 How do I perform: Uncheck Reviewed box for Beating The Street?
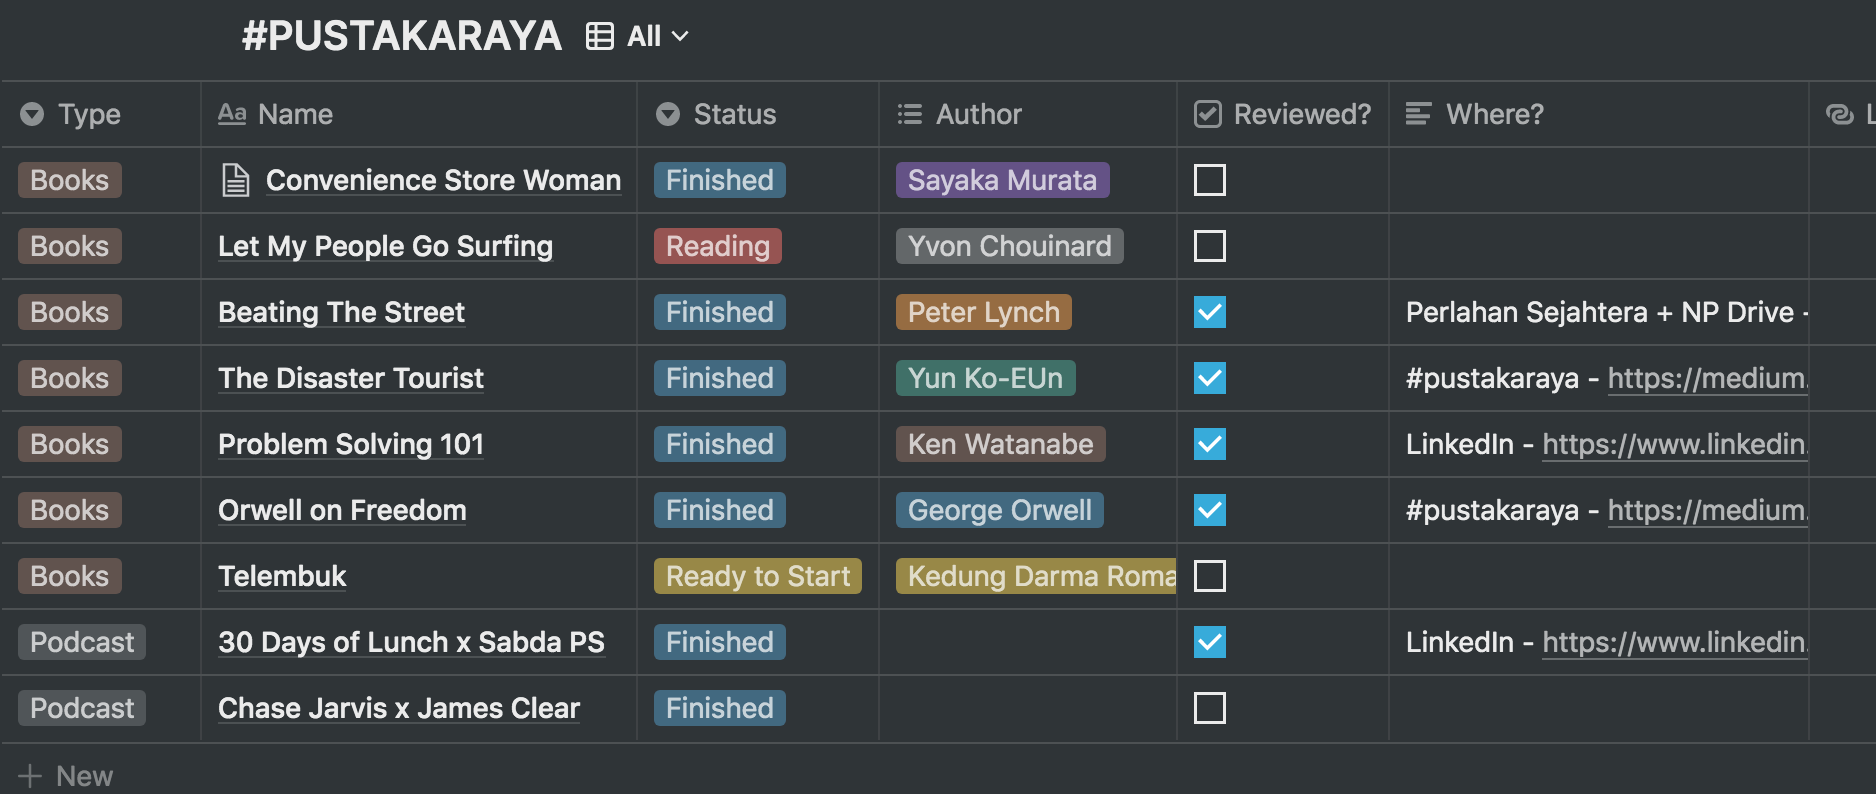pos(1210,312)
